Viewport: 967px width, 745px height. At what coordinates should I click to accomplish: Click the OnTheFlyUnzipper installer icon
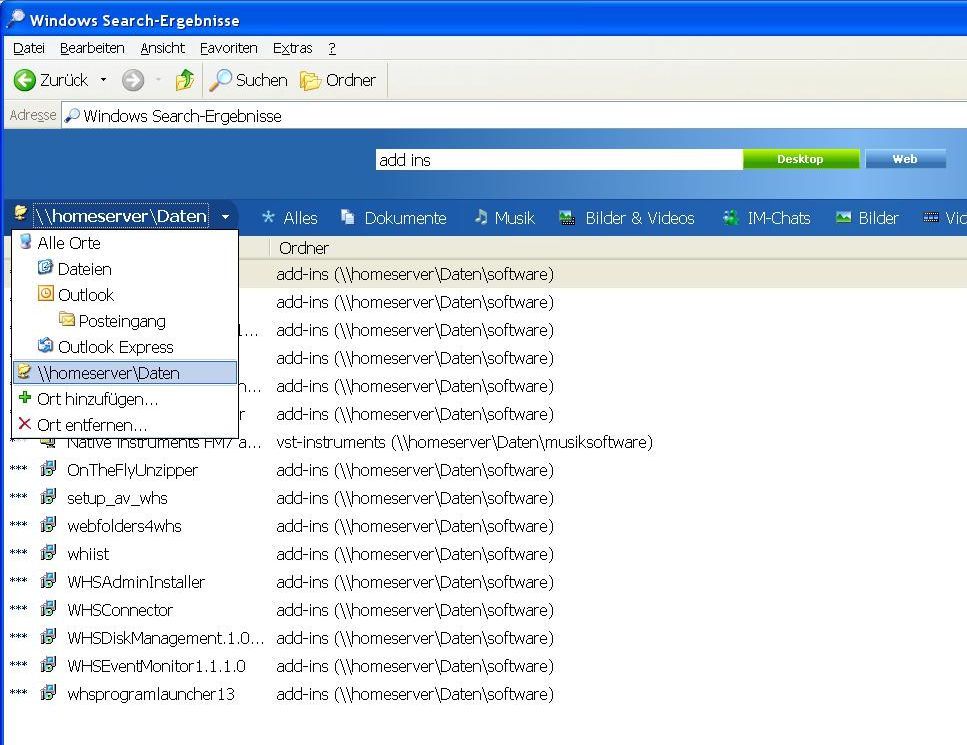click(48, 469)
